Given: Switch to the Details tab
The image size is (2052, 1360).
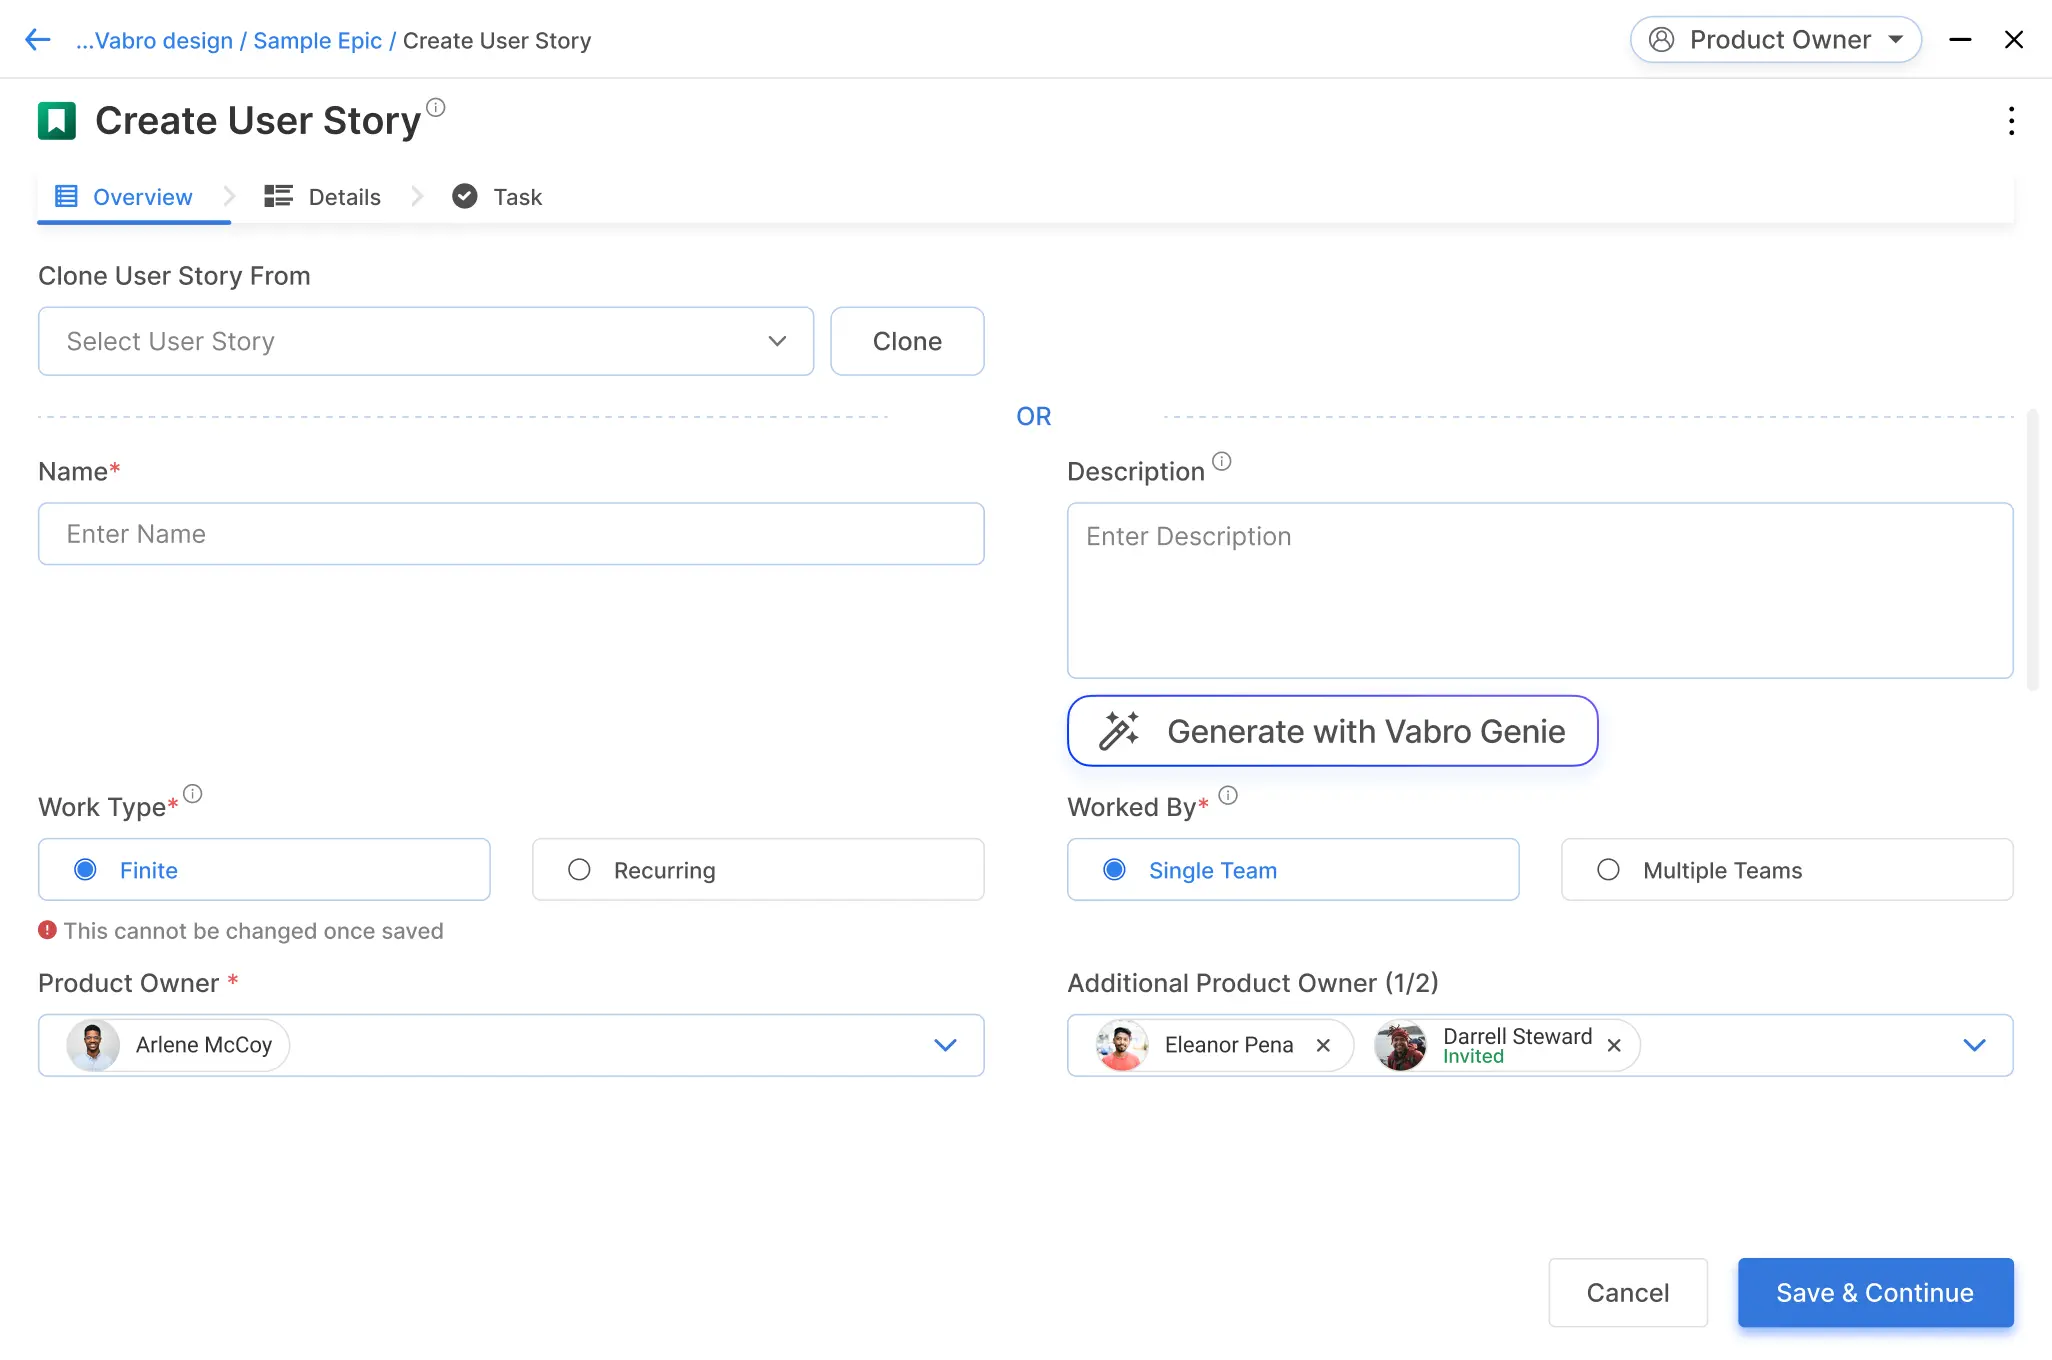Looking at the screenshot, I should coord(323,197).
